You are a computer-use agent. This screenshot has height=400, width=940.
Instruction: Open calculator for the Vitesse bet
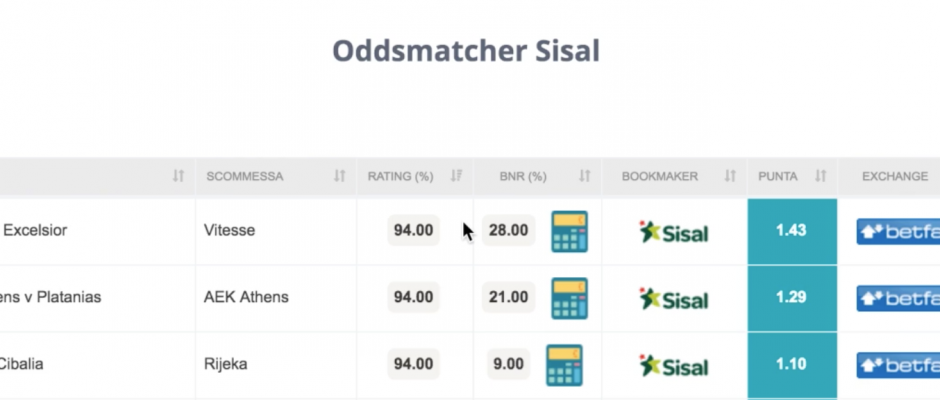569,231
